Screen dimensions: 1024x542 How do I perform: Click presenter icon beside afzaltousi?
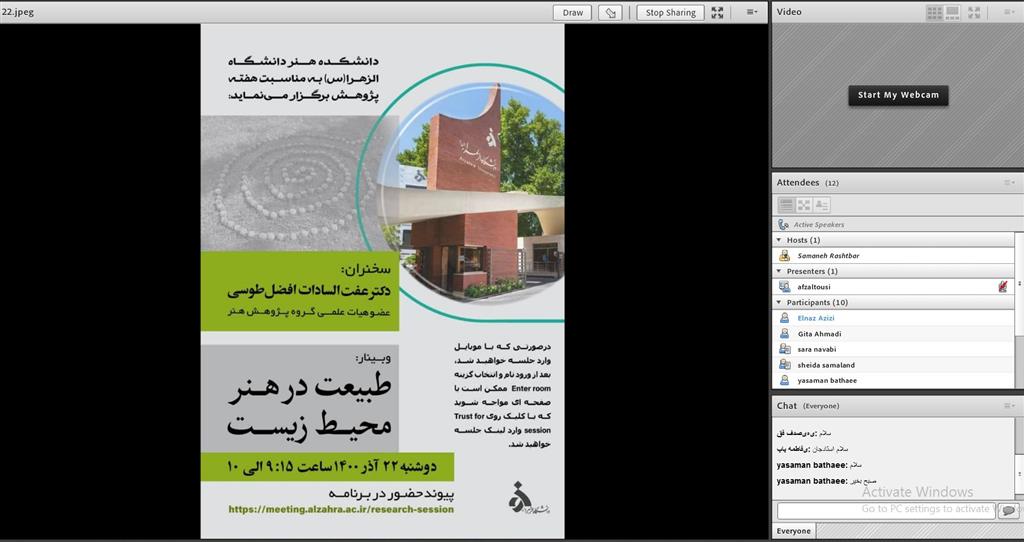point(784,287)
